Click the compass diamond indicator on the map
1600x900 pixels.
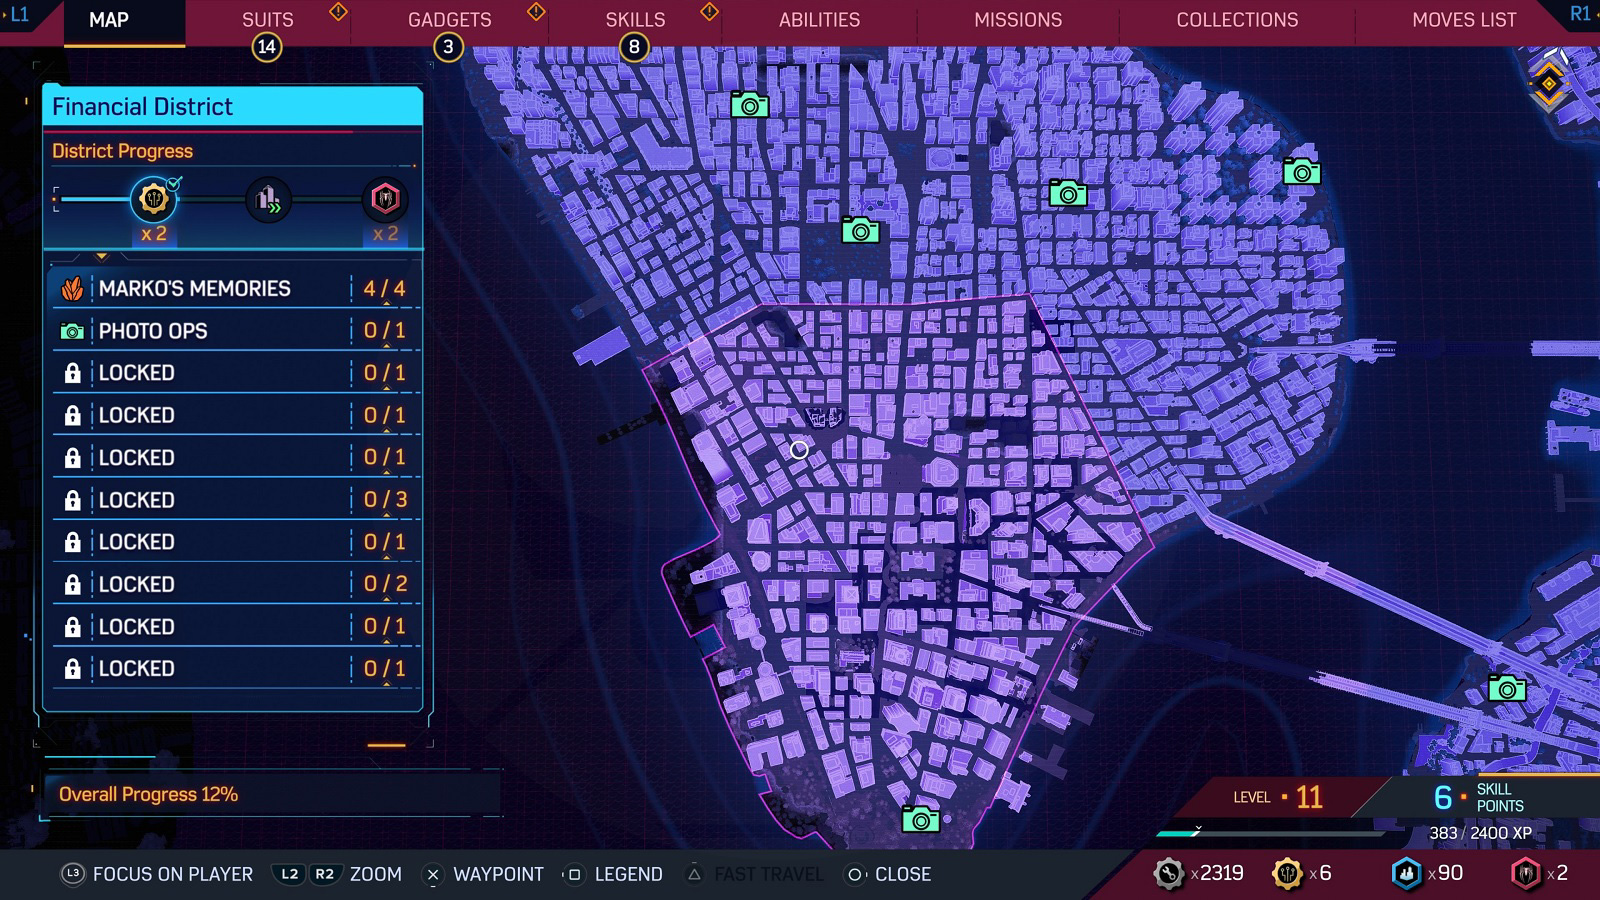(1549, 84)
